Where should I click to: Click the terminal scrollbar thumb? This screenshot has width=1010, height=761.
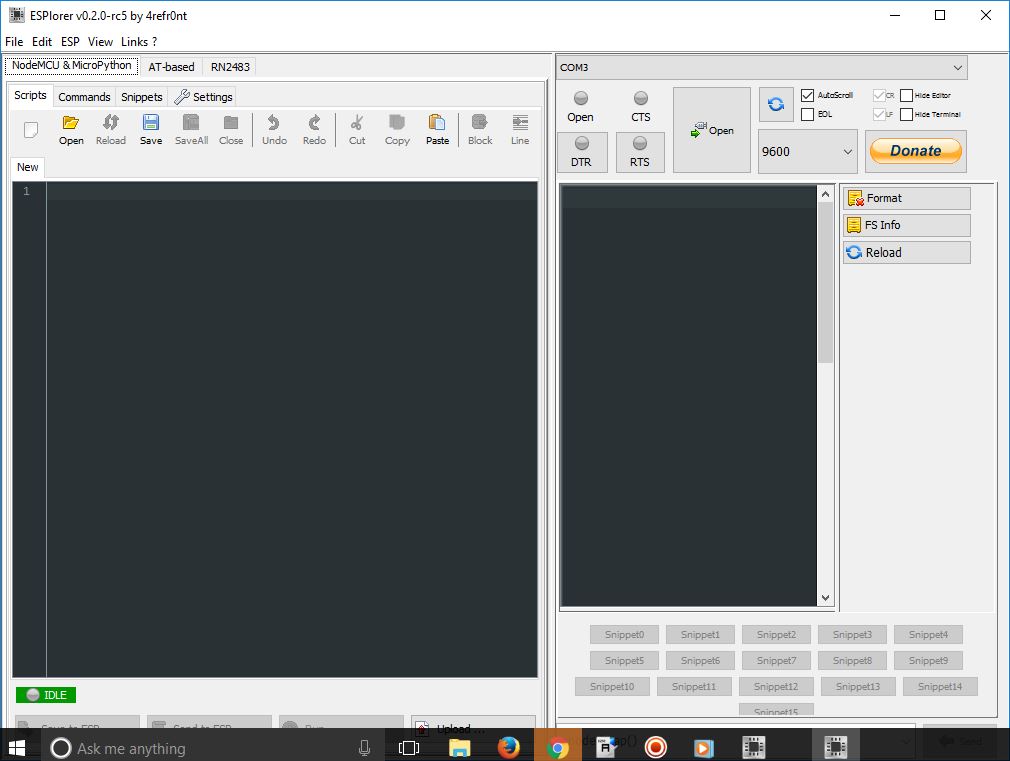[825, 282]
